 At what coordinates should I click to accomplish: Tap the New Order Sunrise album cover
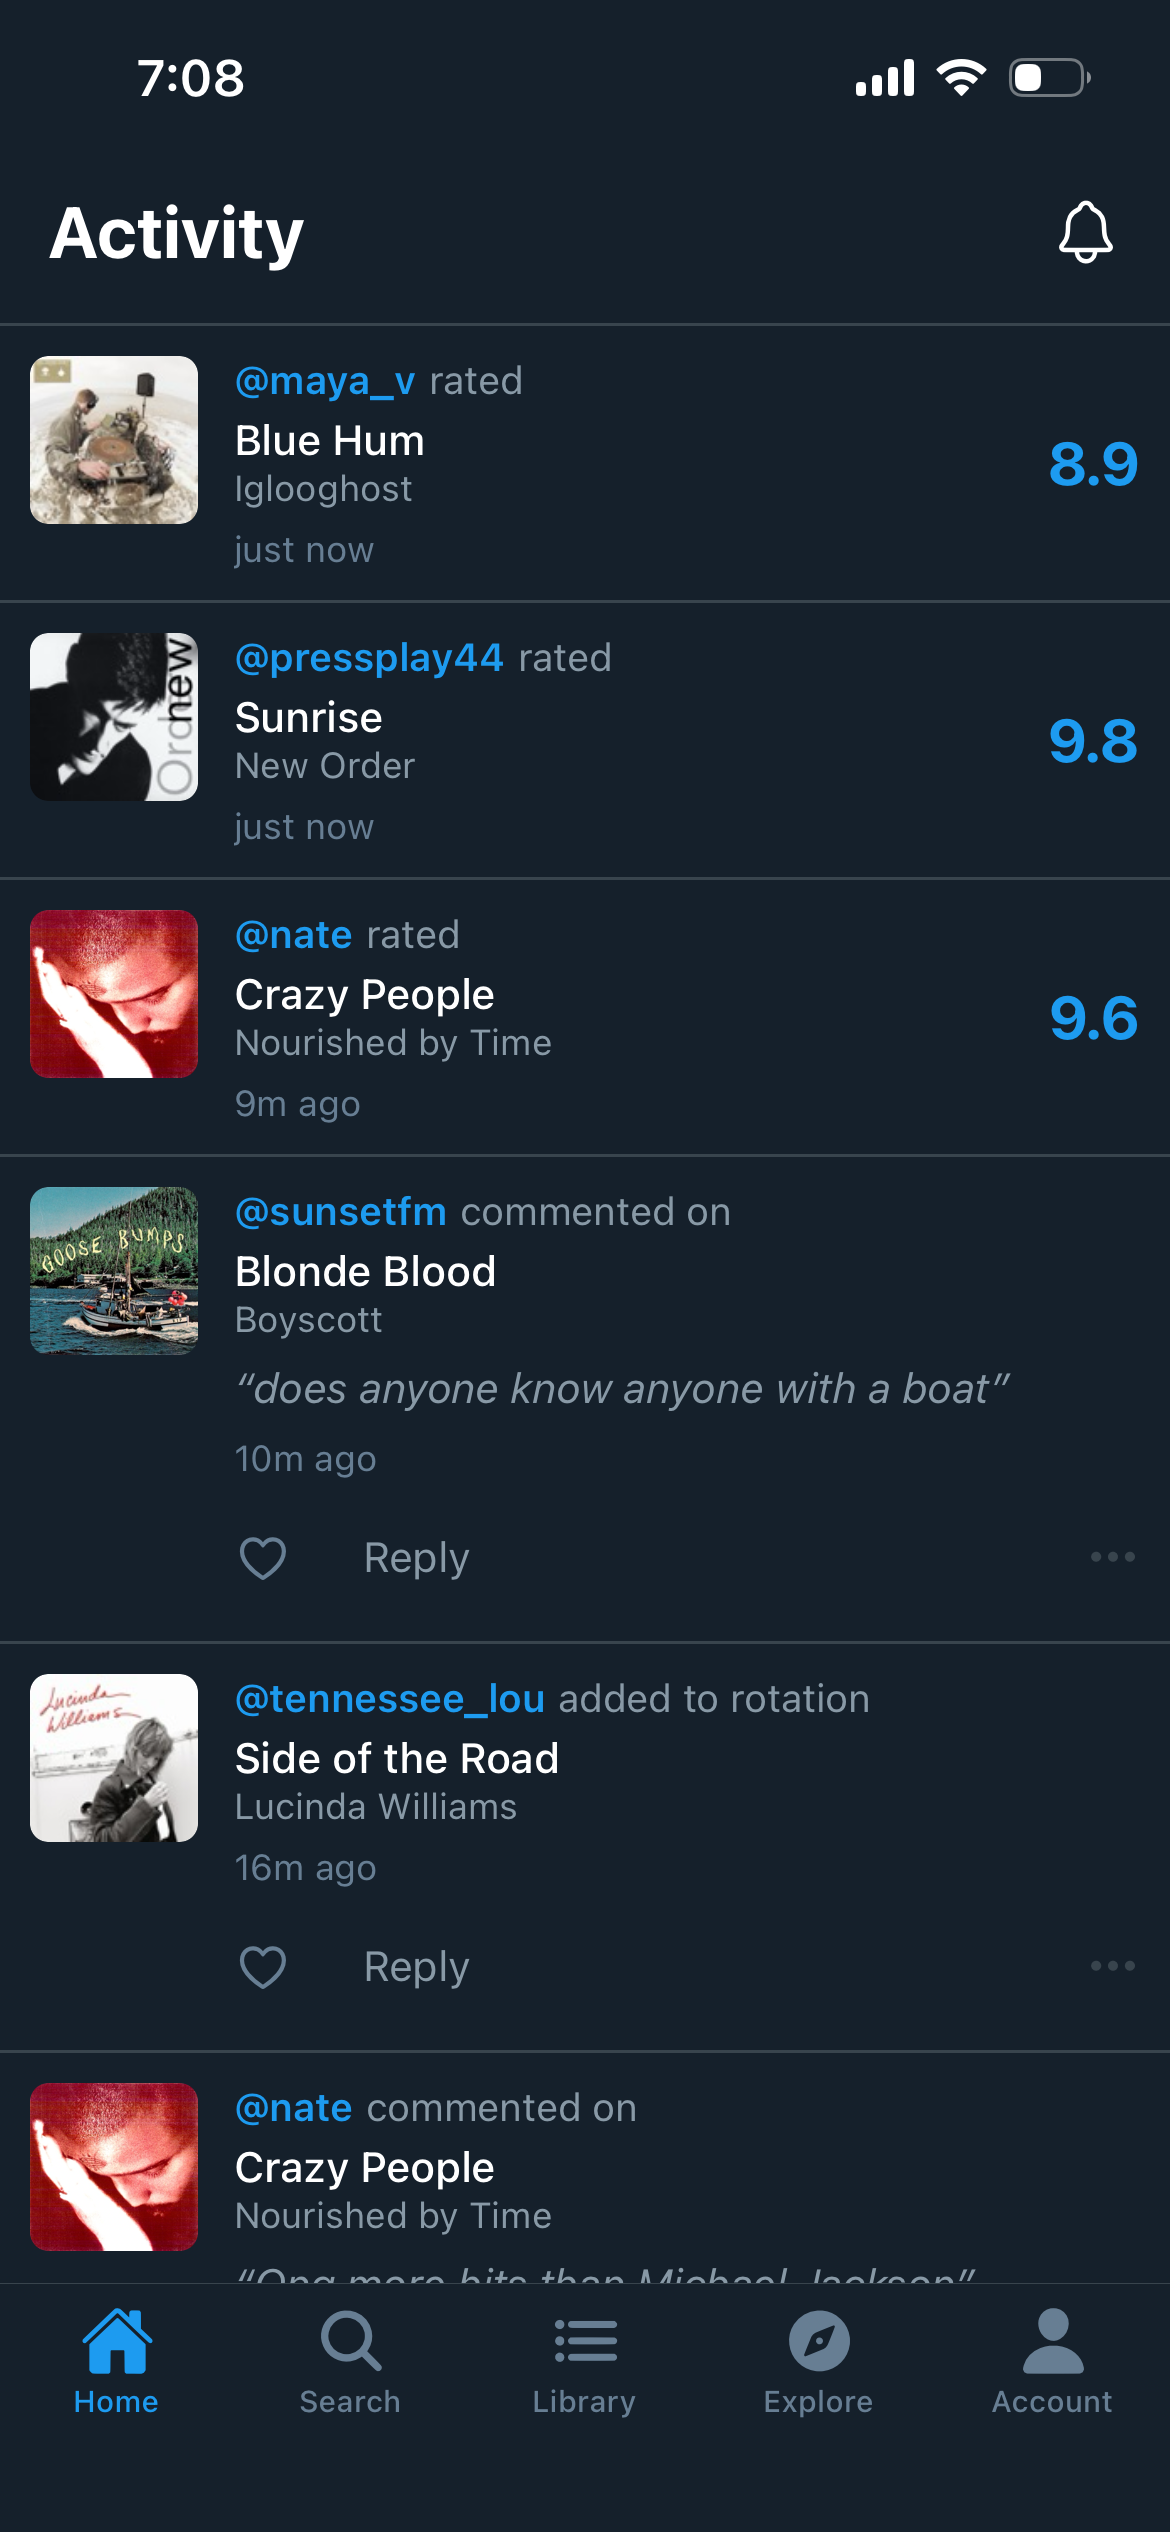[x=113, y=717]
